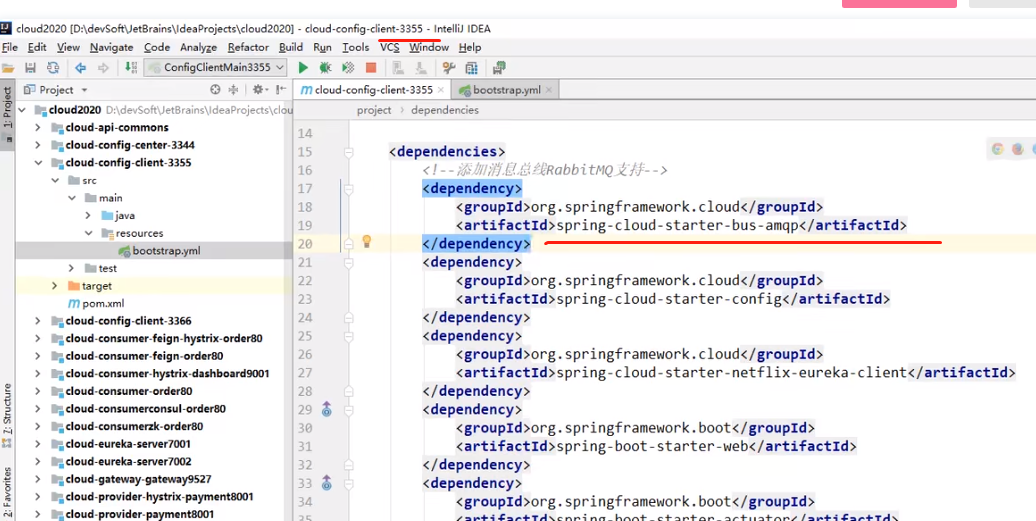Collapse the cloud2020 root node

(22, 110)
